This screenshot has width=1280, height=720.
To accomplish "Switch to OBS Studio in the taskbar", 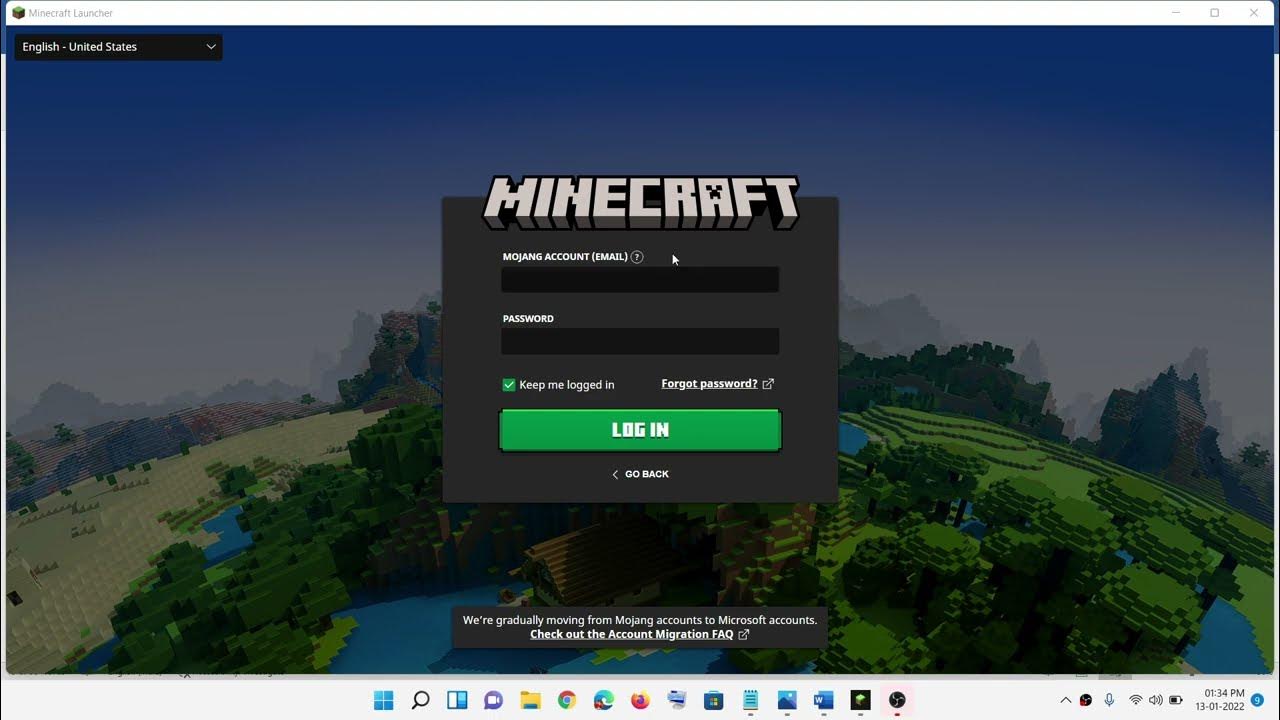I will click(897, 700).
